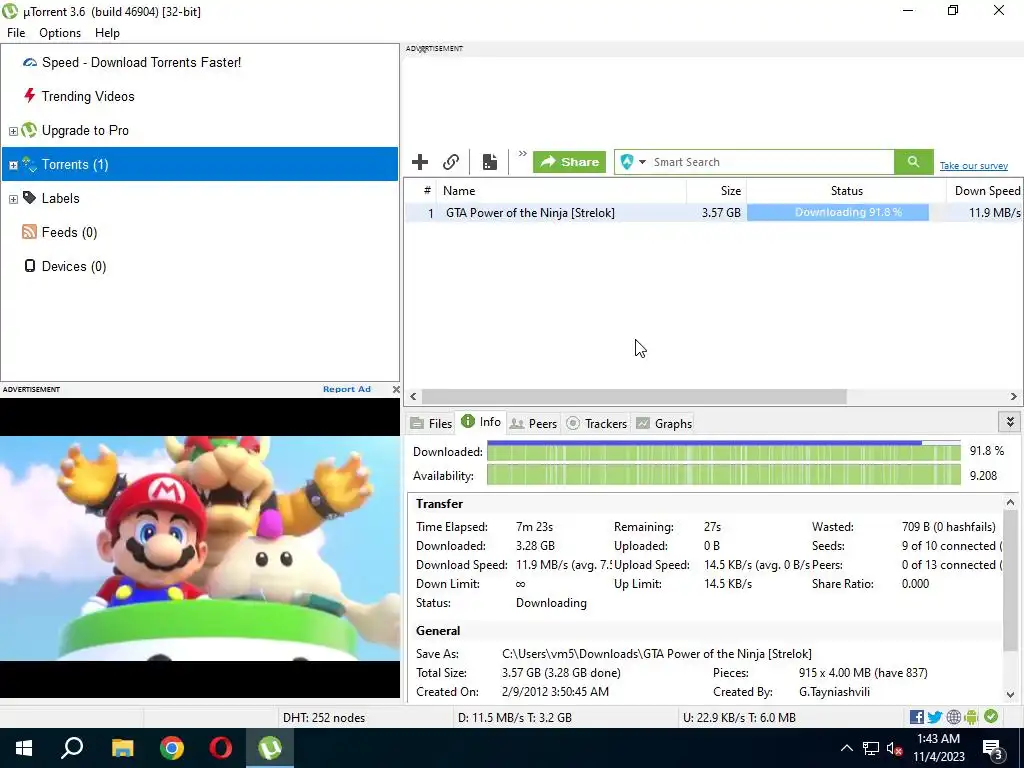Click the Mario advertisement image
The width and height of the screenshot is (1024, 768).
click(x=200, y=548)
